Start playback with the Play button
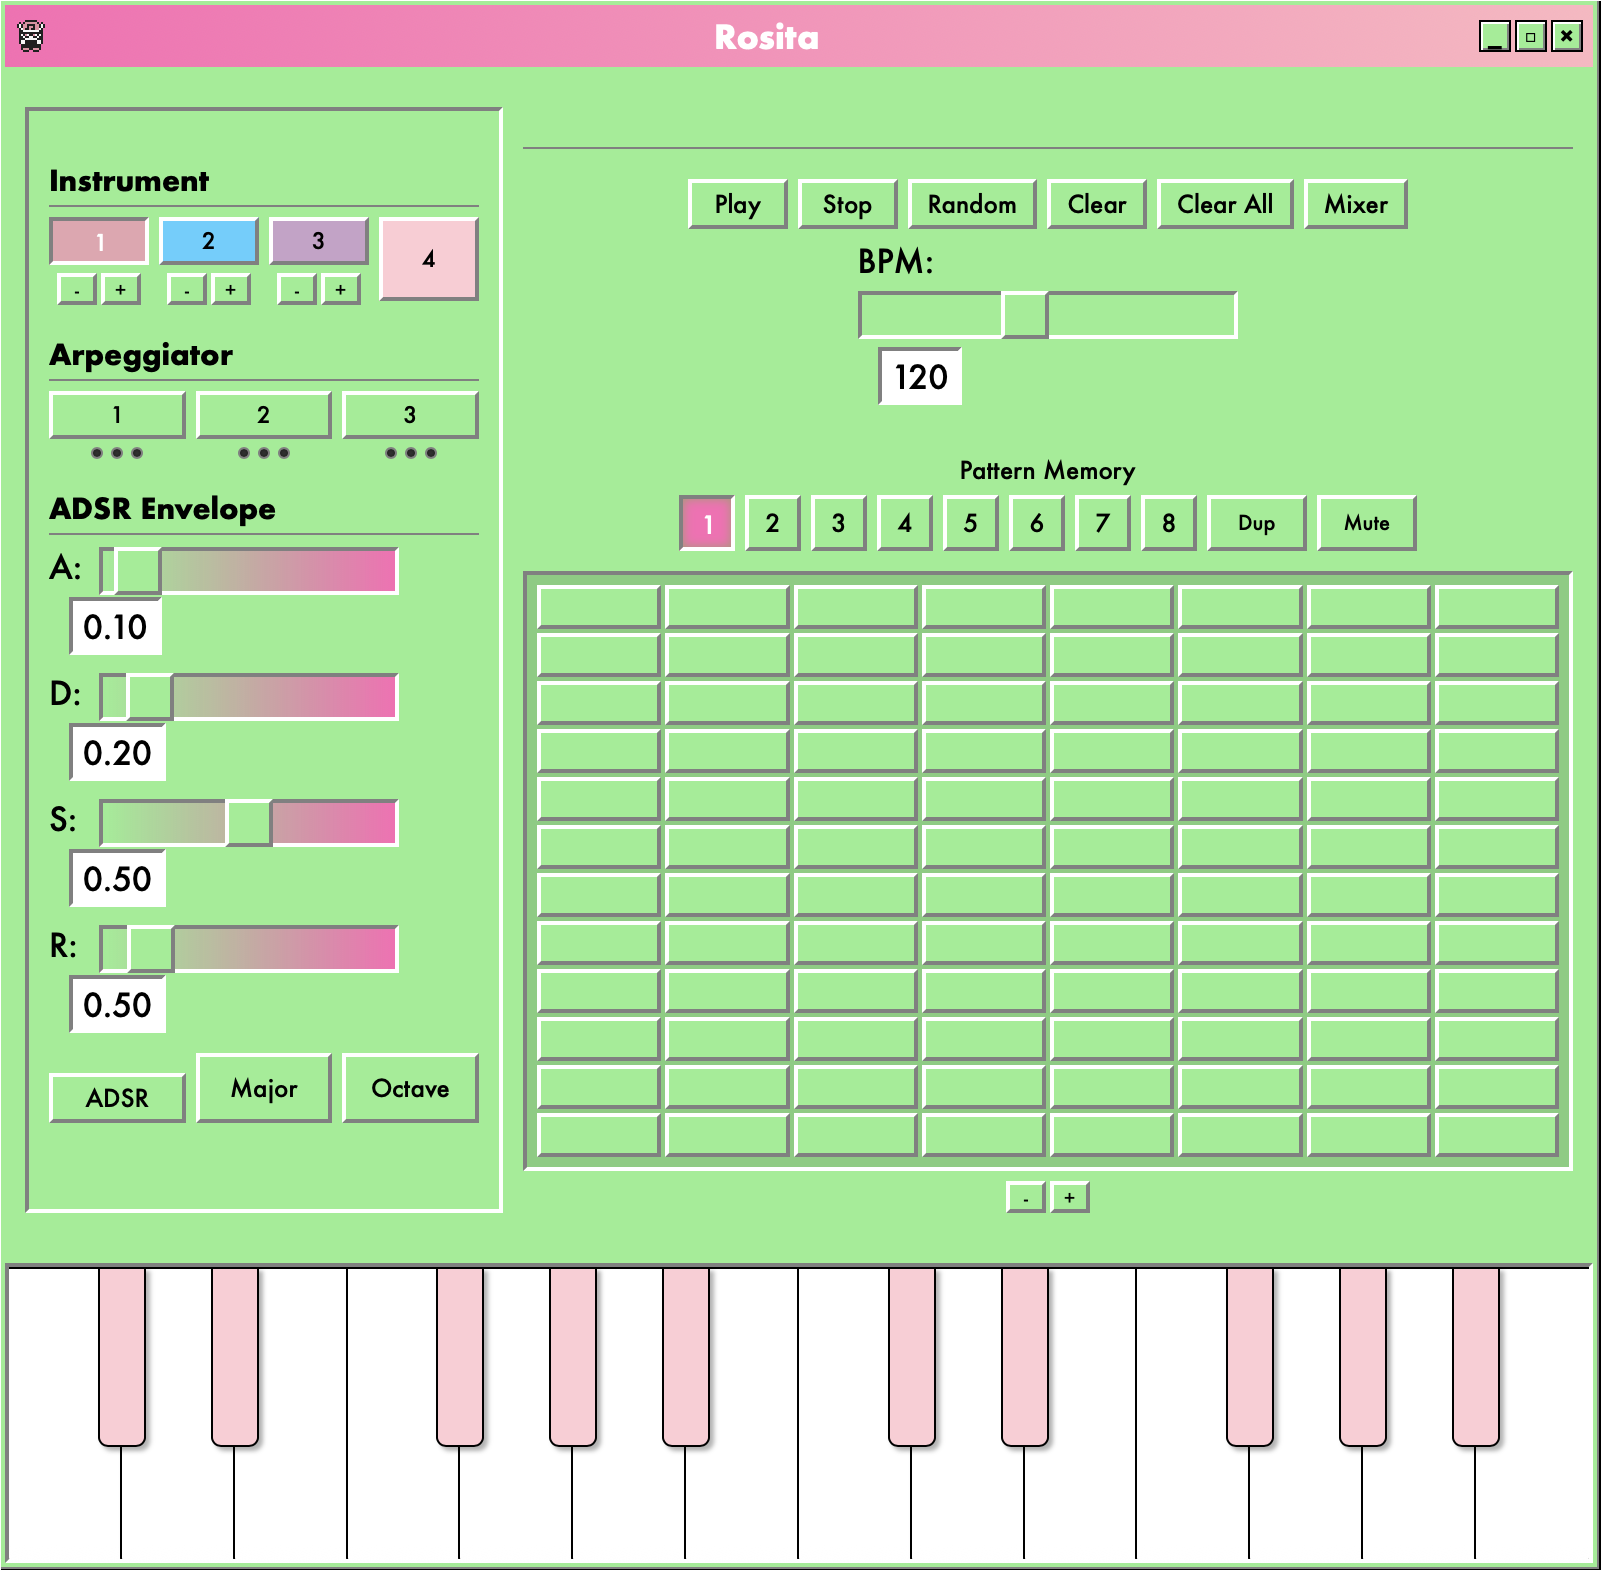The width and height of the screenshot is (1602, 1570). click(737, 205)
